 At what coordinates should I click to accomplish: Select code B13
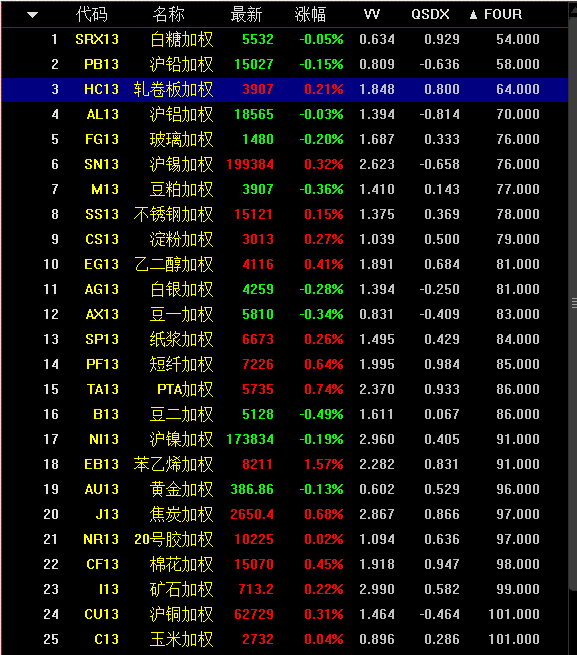click(106, 414)
